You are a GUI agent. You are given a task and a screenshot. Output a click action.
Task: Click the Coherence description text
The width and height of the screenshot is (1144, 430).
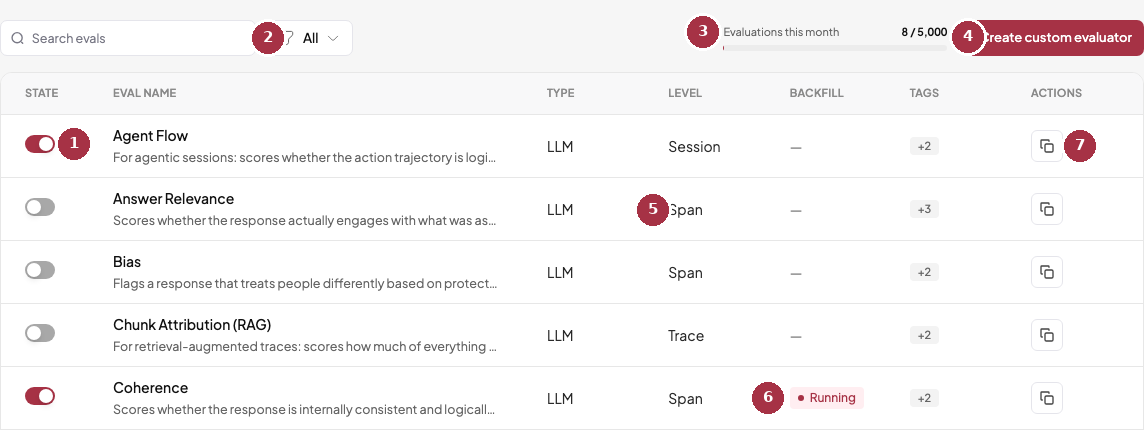pos(305,409)
